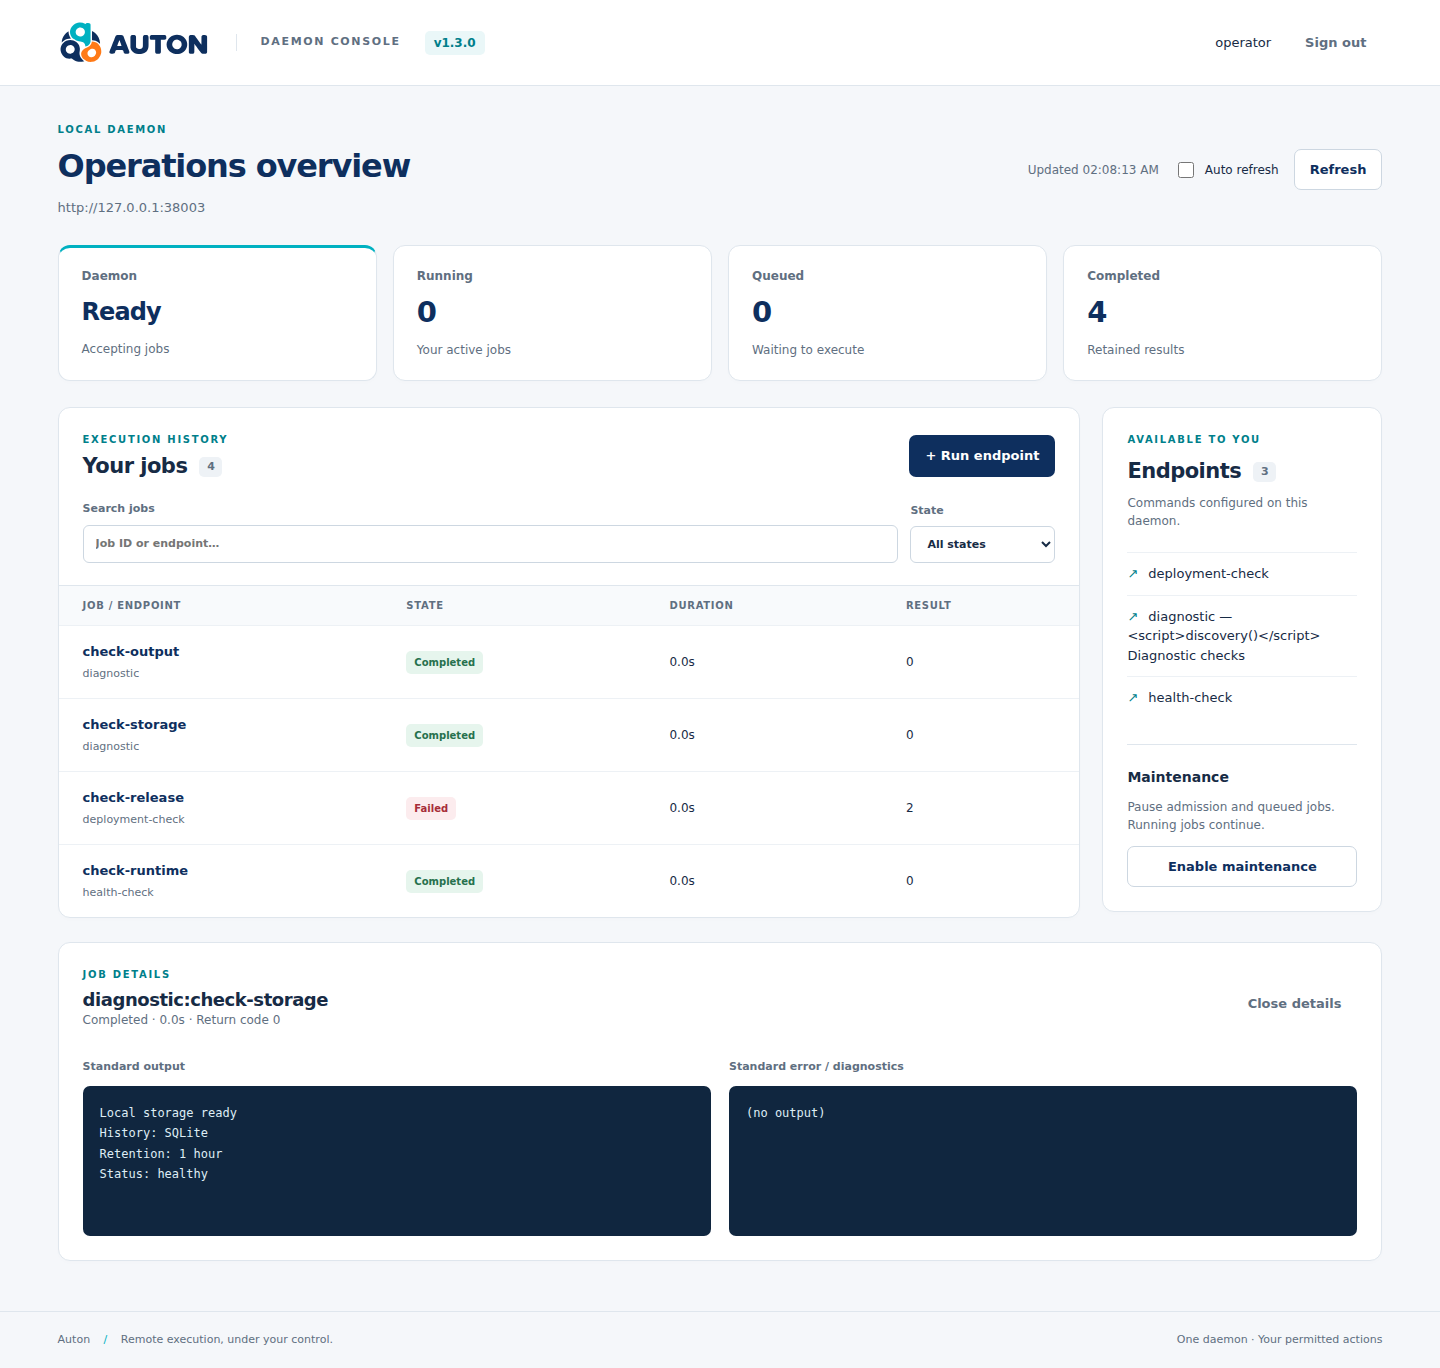Click Close details in job details
Screen dimensions: 1440x1368
pos(1294,1003)
